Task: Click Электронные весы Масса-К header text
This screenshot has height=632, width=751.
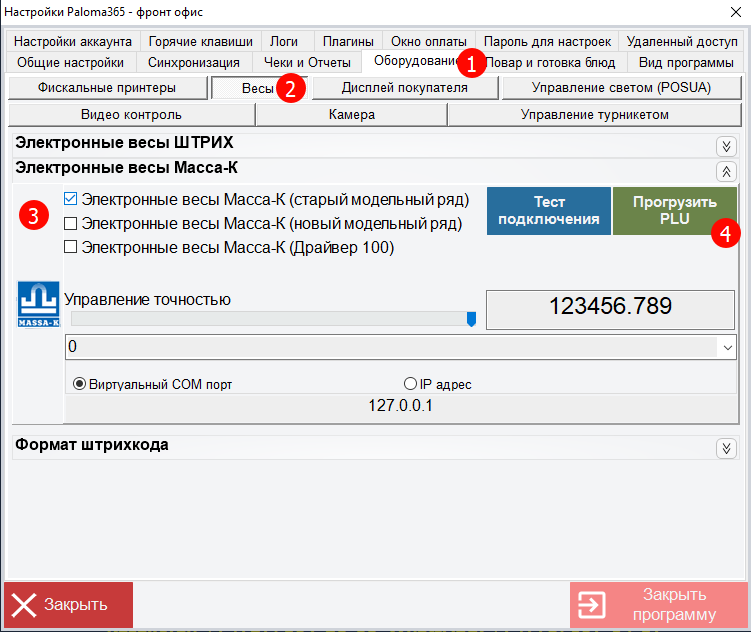Action: pos(126,168)
